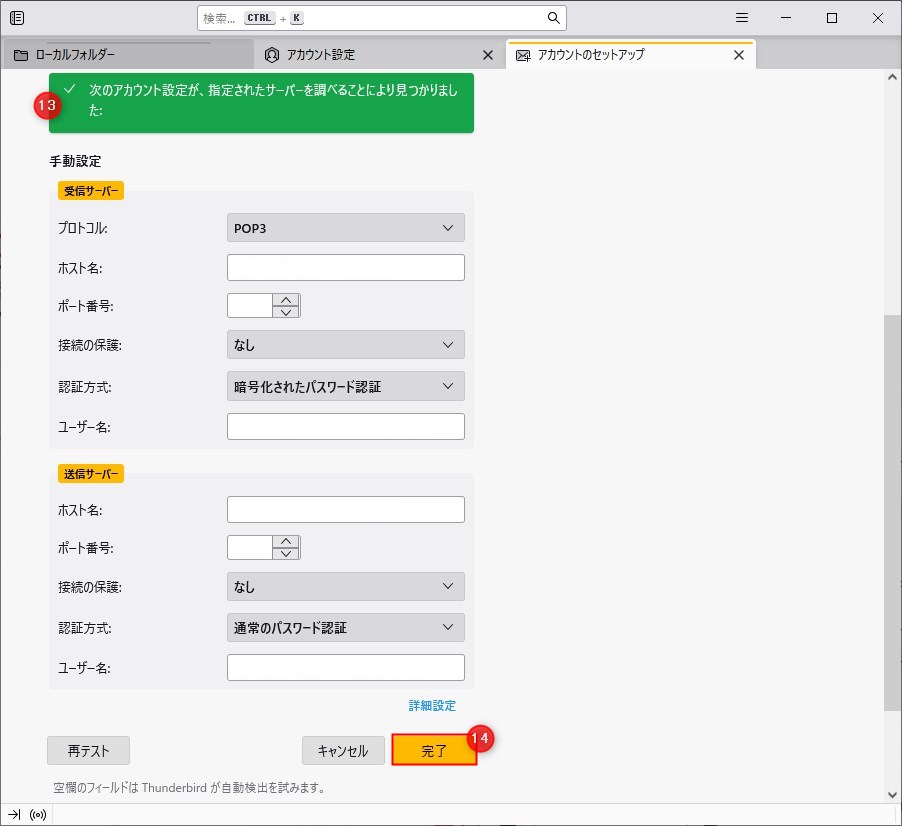The image size is (902, 826).
Task: Click the local folder tab icon
Action: pyautogui.click(x=21, y=55)
